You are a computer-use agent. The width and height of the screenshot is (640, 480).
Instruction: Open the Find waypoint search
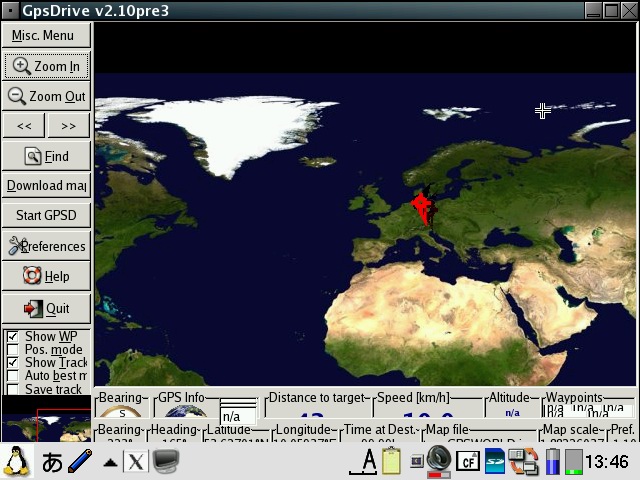[46, 156]
